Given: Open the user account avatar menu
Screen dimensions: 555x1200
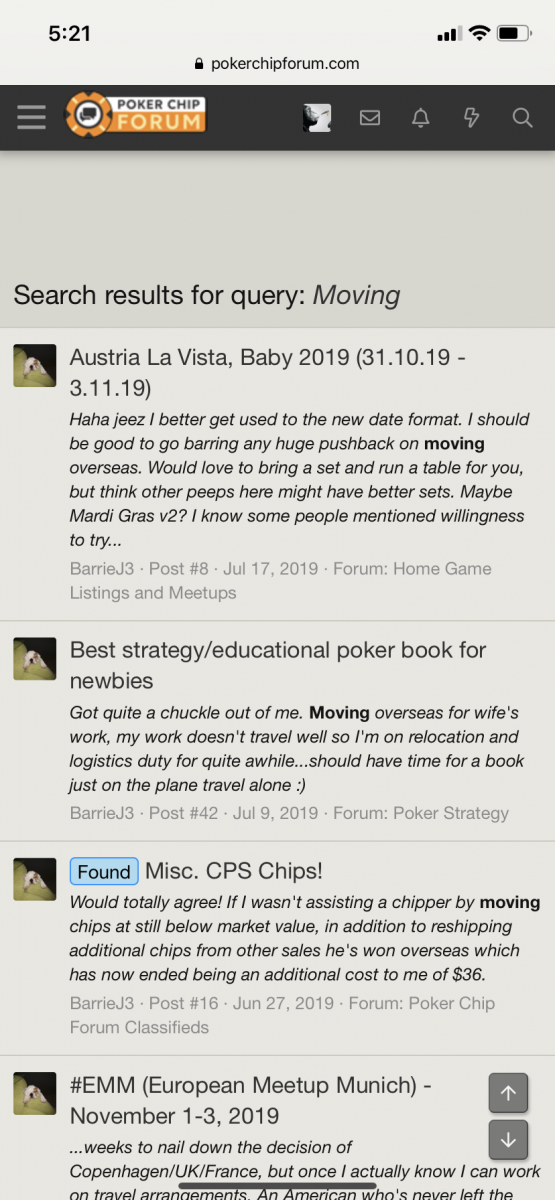Looking at the screenshot, I should pyautogui.click(x=317, y=118).
